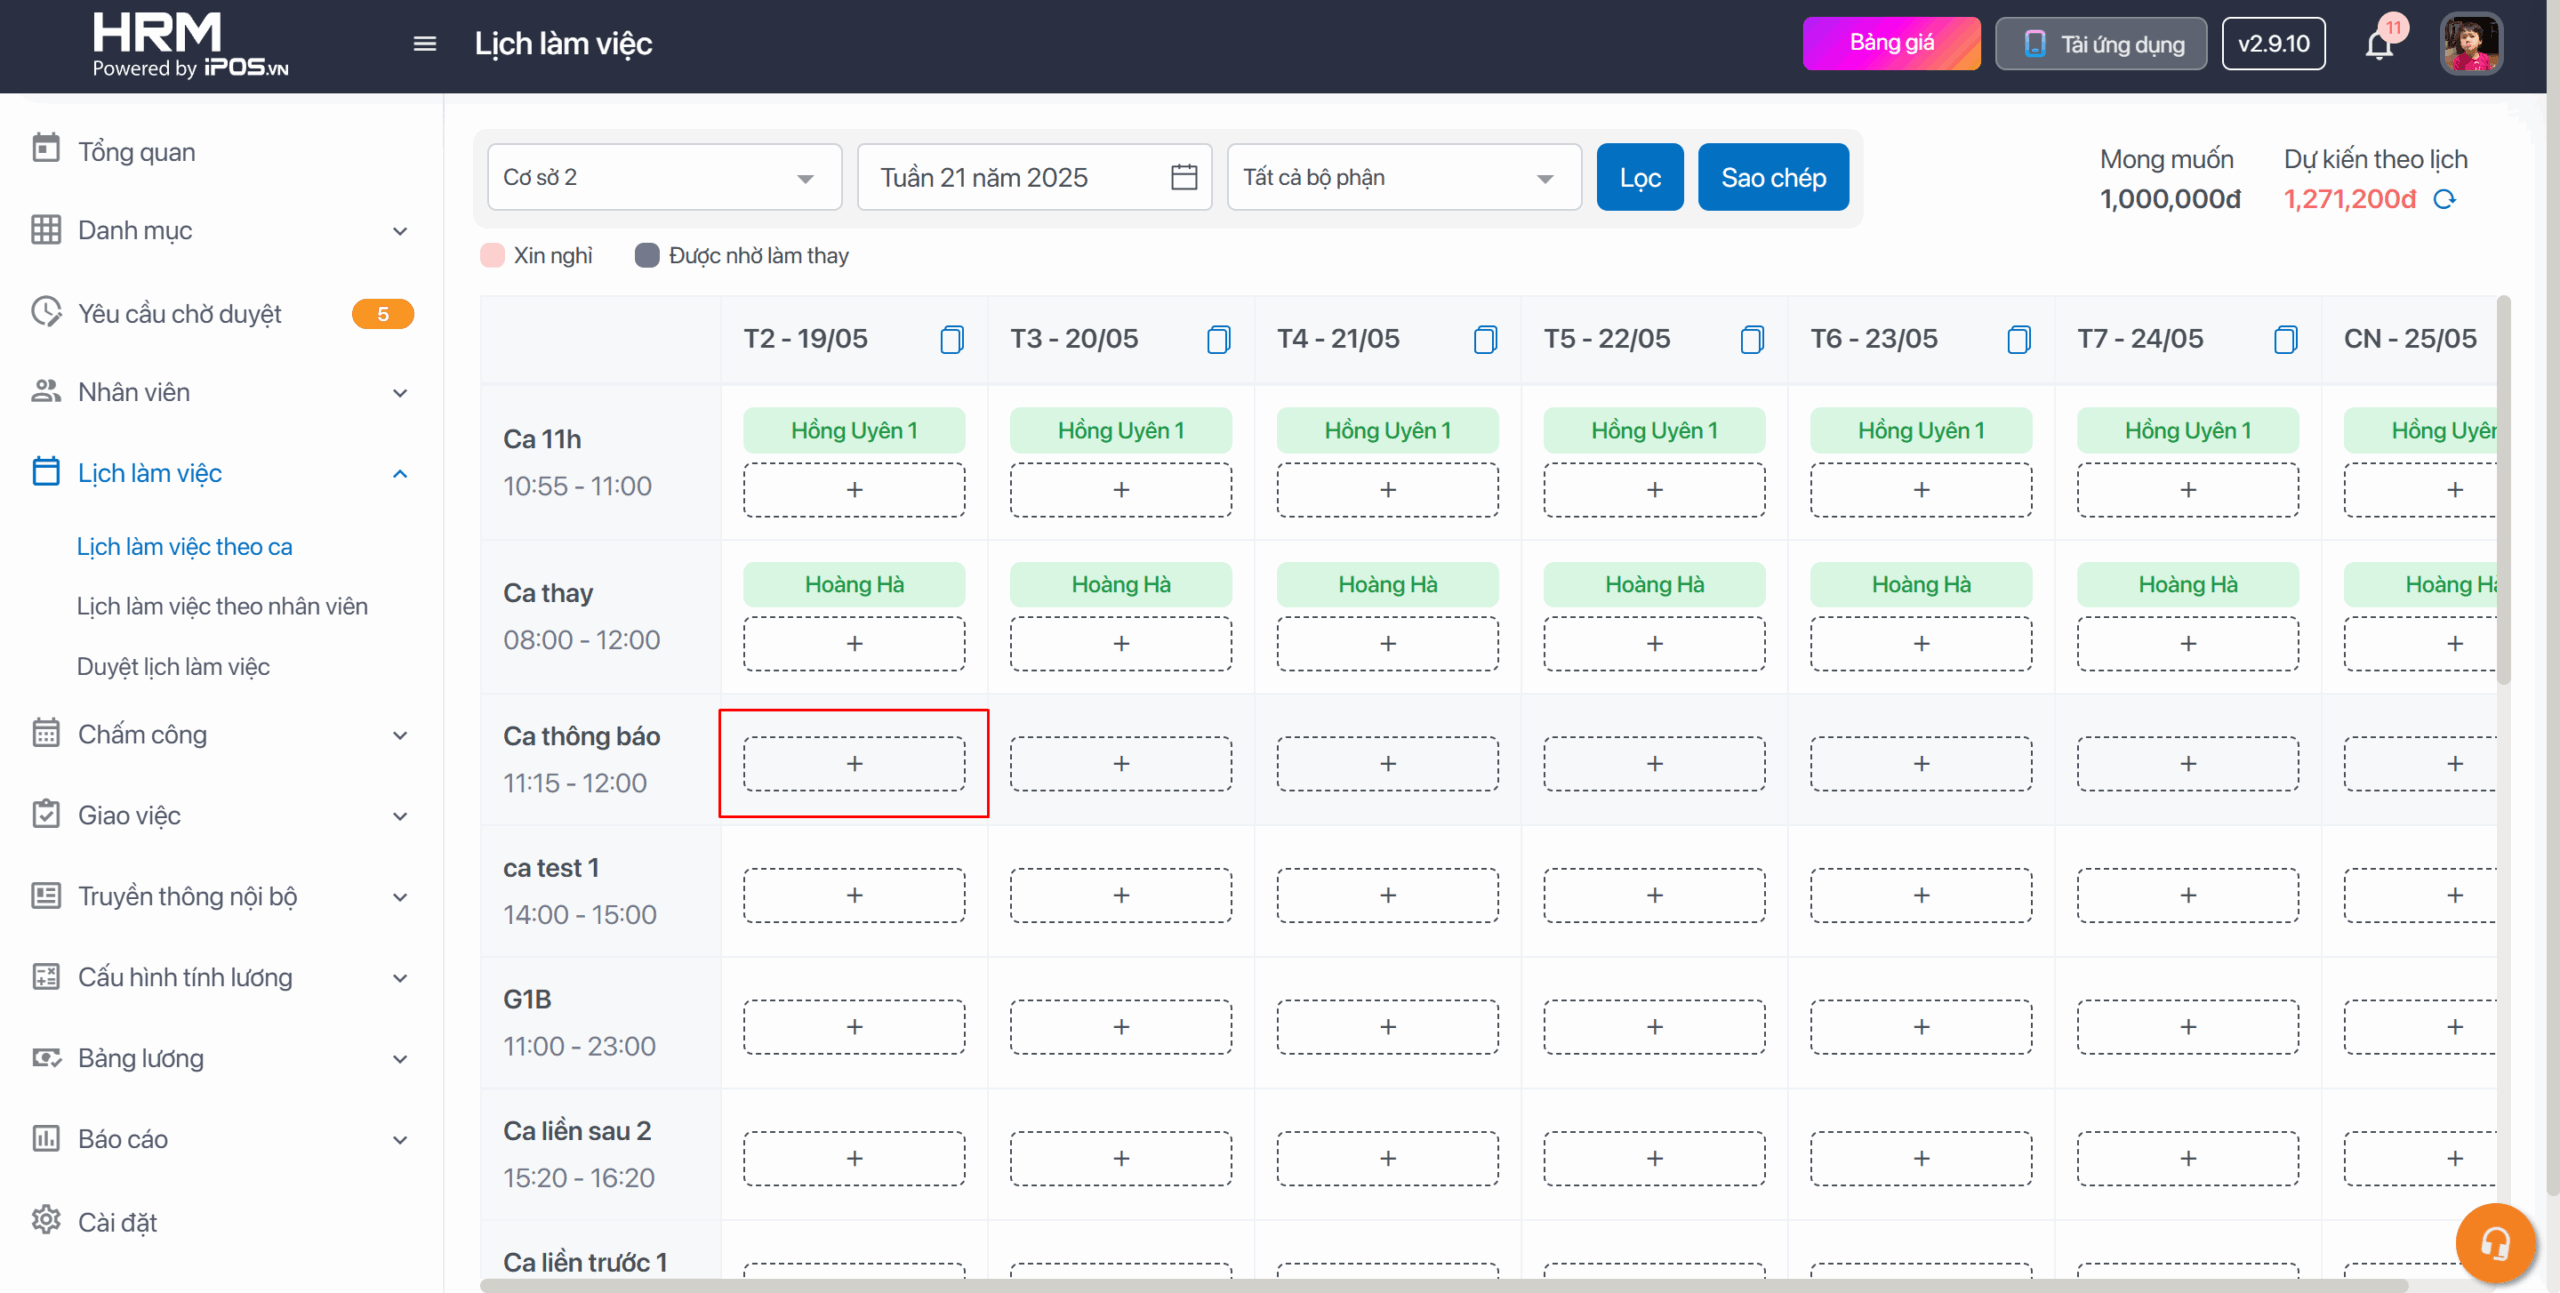Screen dimensions: 2560x1293
Task: Open the headset support chat button
Action: pyautogui.click(x=2495, y=1243)
